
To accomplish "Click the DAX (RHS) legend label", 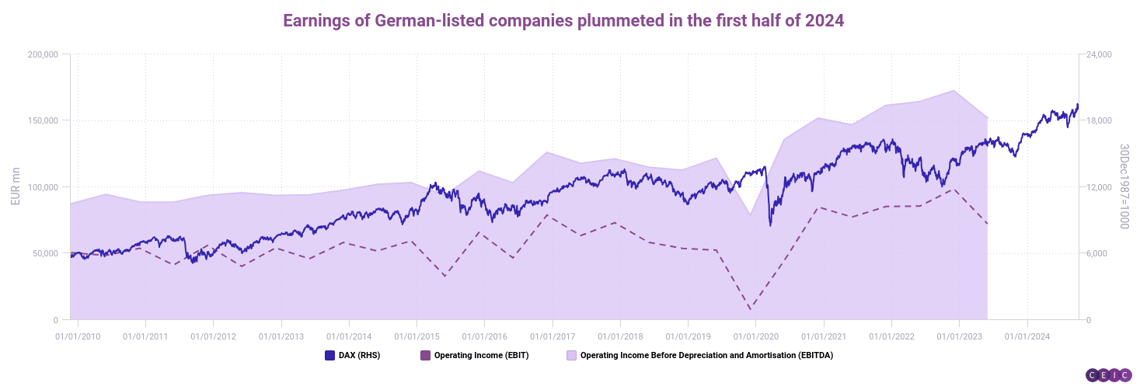I will point(359,357).
